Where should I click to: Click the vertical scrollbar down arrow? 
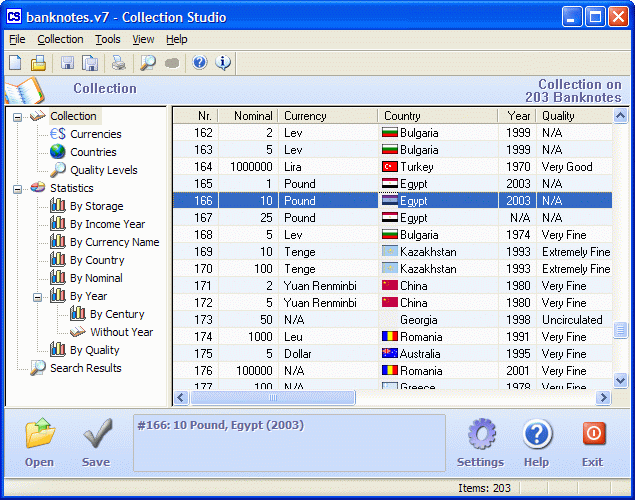coord(620,381)
